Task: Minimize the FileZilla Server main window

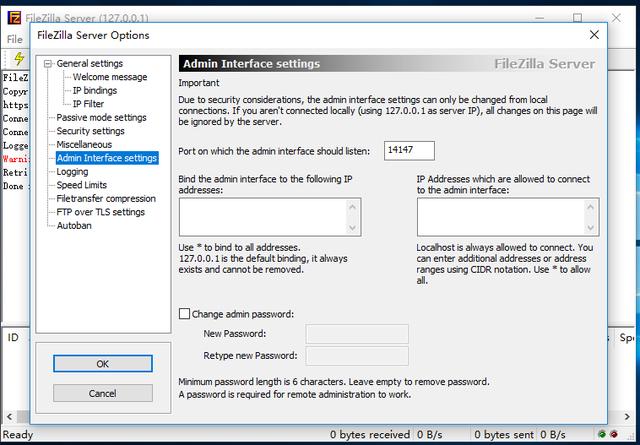Action: pos(540,18)
